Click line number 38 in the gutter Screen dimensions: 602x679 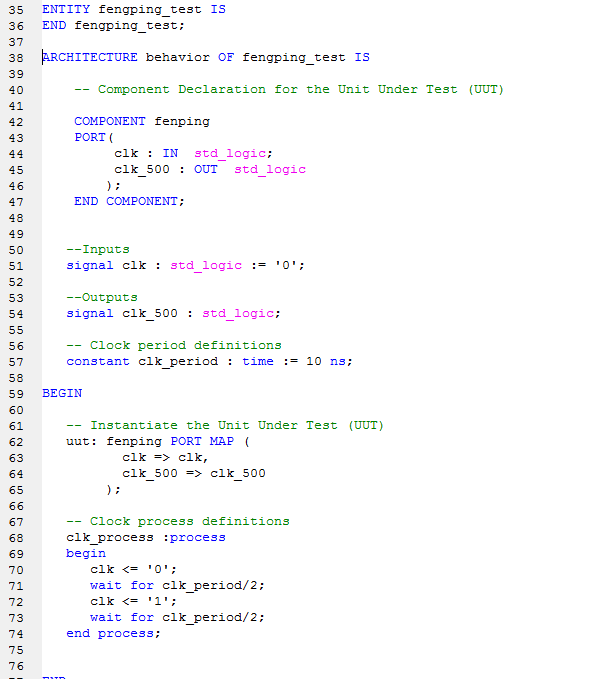point(15,57)
